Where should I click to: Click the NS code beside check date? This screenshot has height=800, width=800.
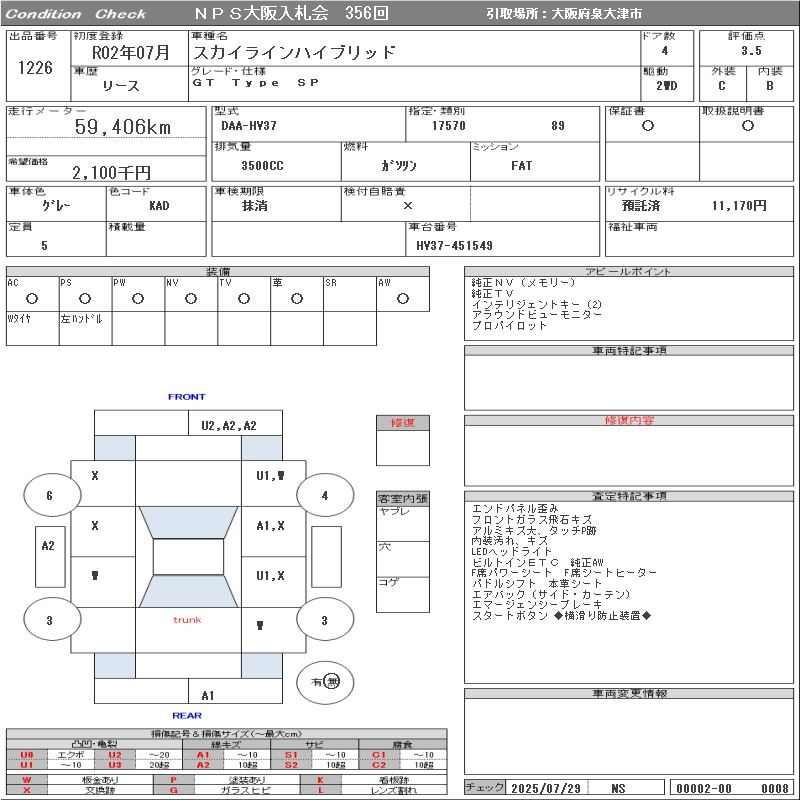pyautogui.click(x=618, y=788)
